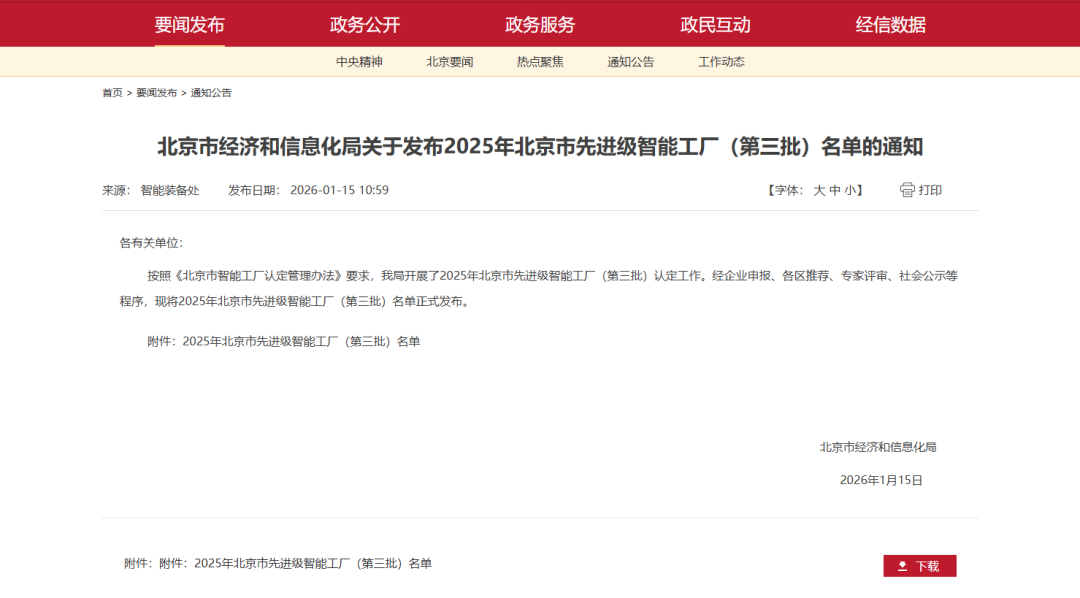Screen dimensions: 1080x598
Task: Set font size to 小
Action: 849,190
